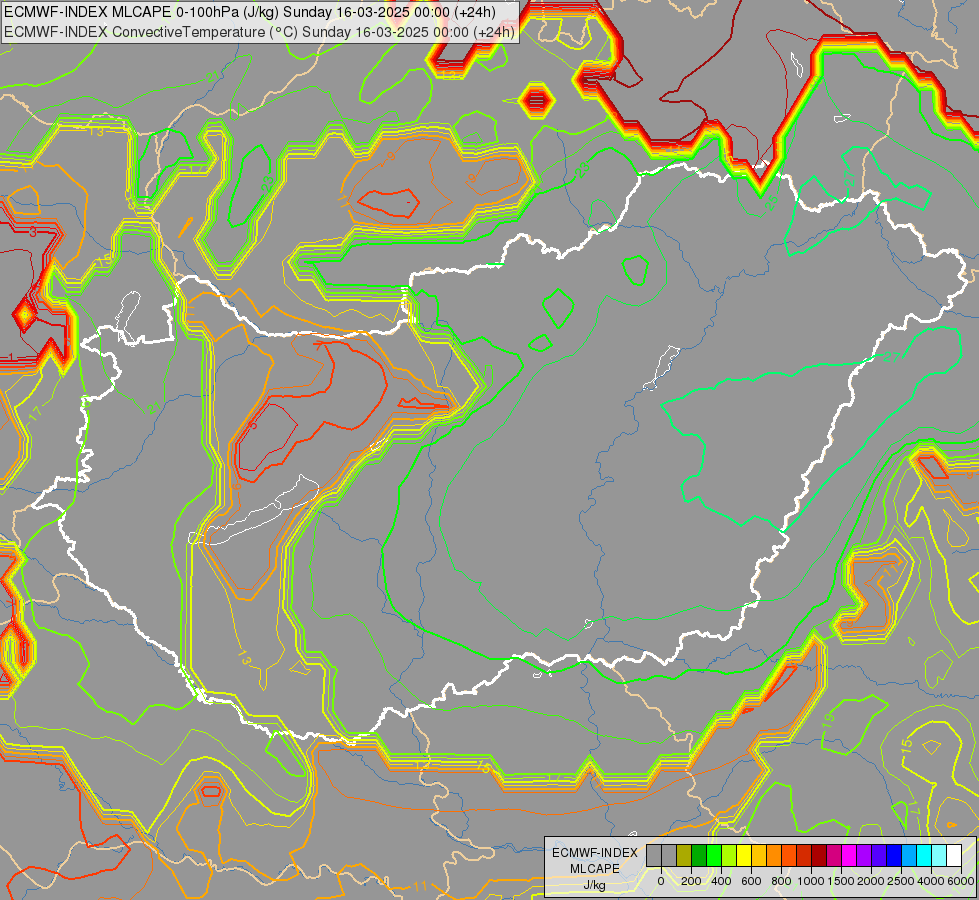Click the legend value 0
Screen dimensions: 979x900
(661, 881)
